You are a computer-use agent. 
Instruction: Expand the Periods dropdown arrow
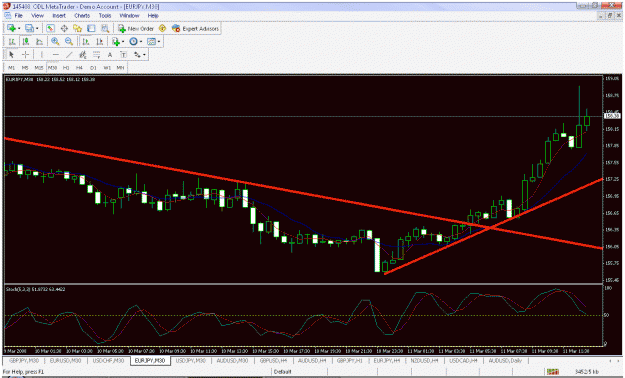click(141, 42)
